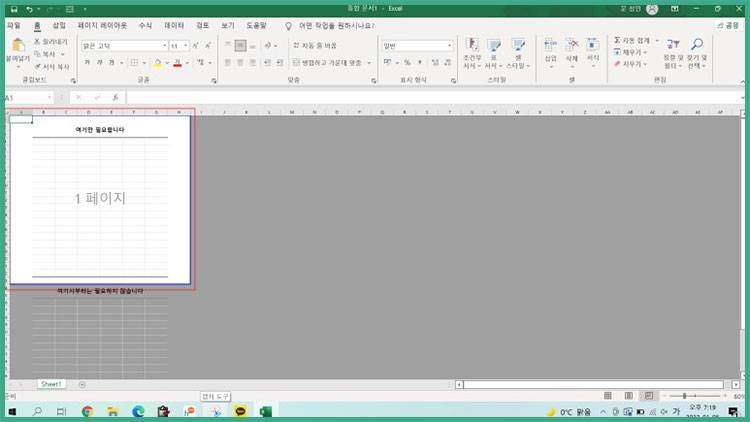The image size is (750, 422).
Task: Toggle Wrap Text (자동 줄 바꿈)
Action: point(315,45)
